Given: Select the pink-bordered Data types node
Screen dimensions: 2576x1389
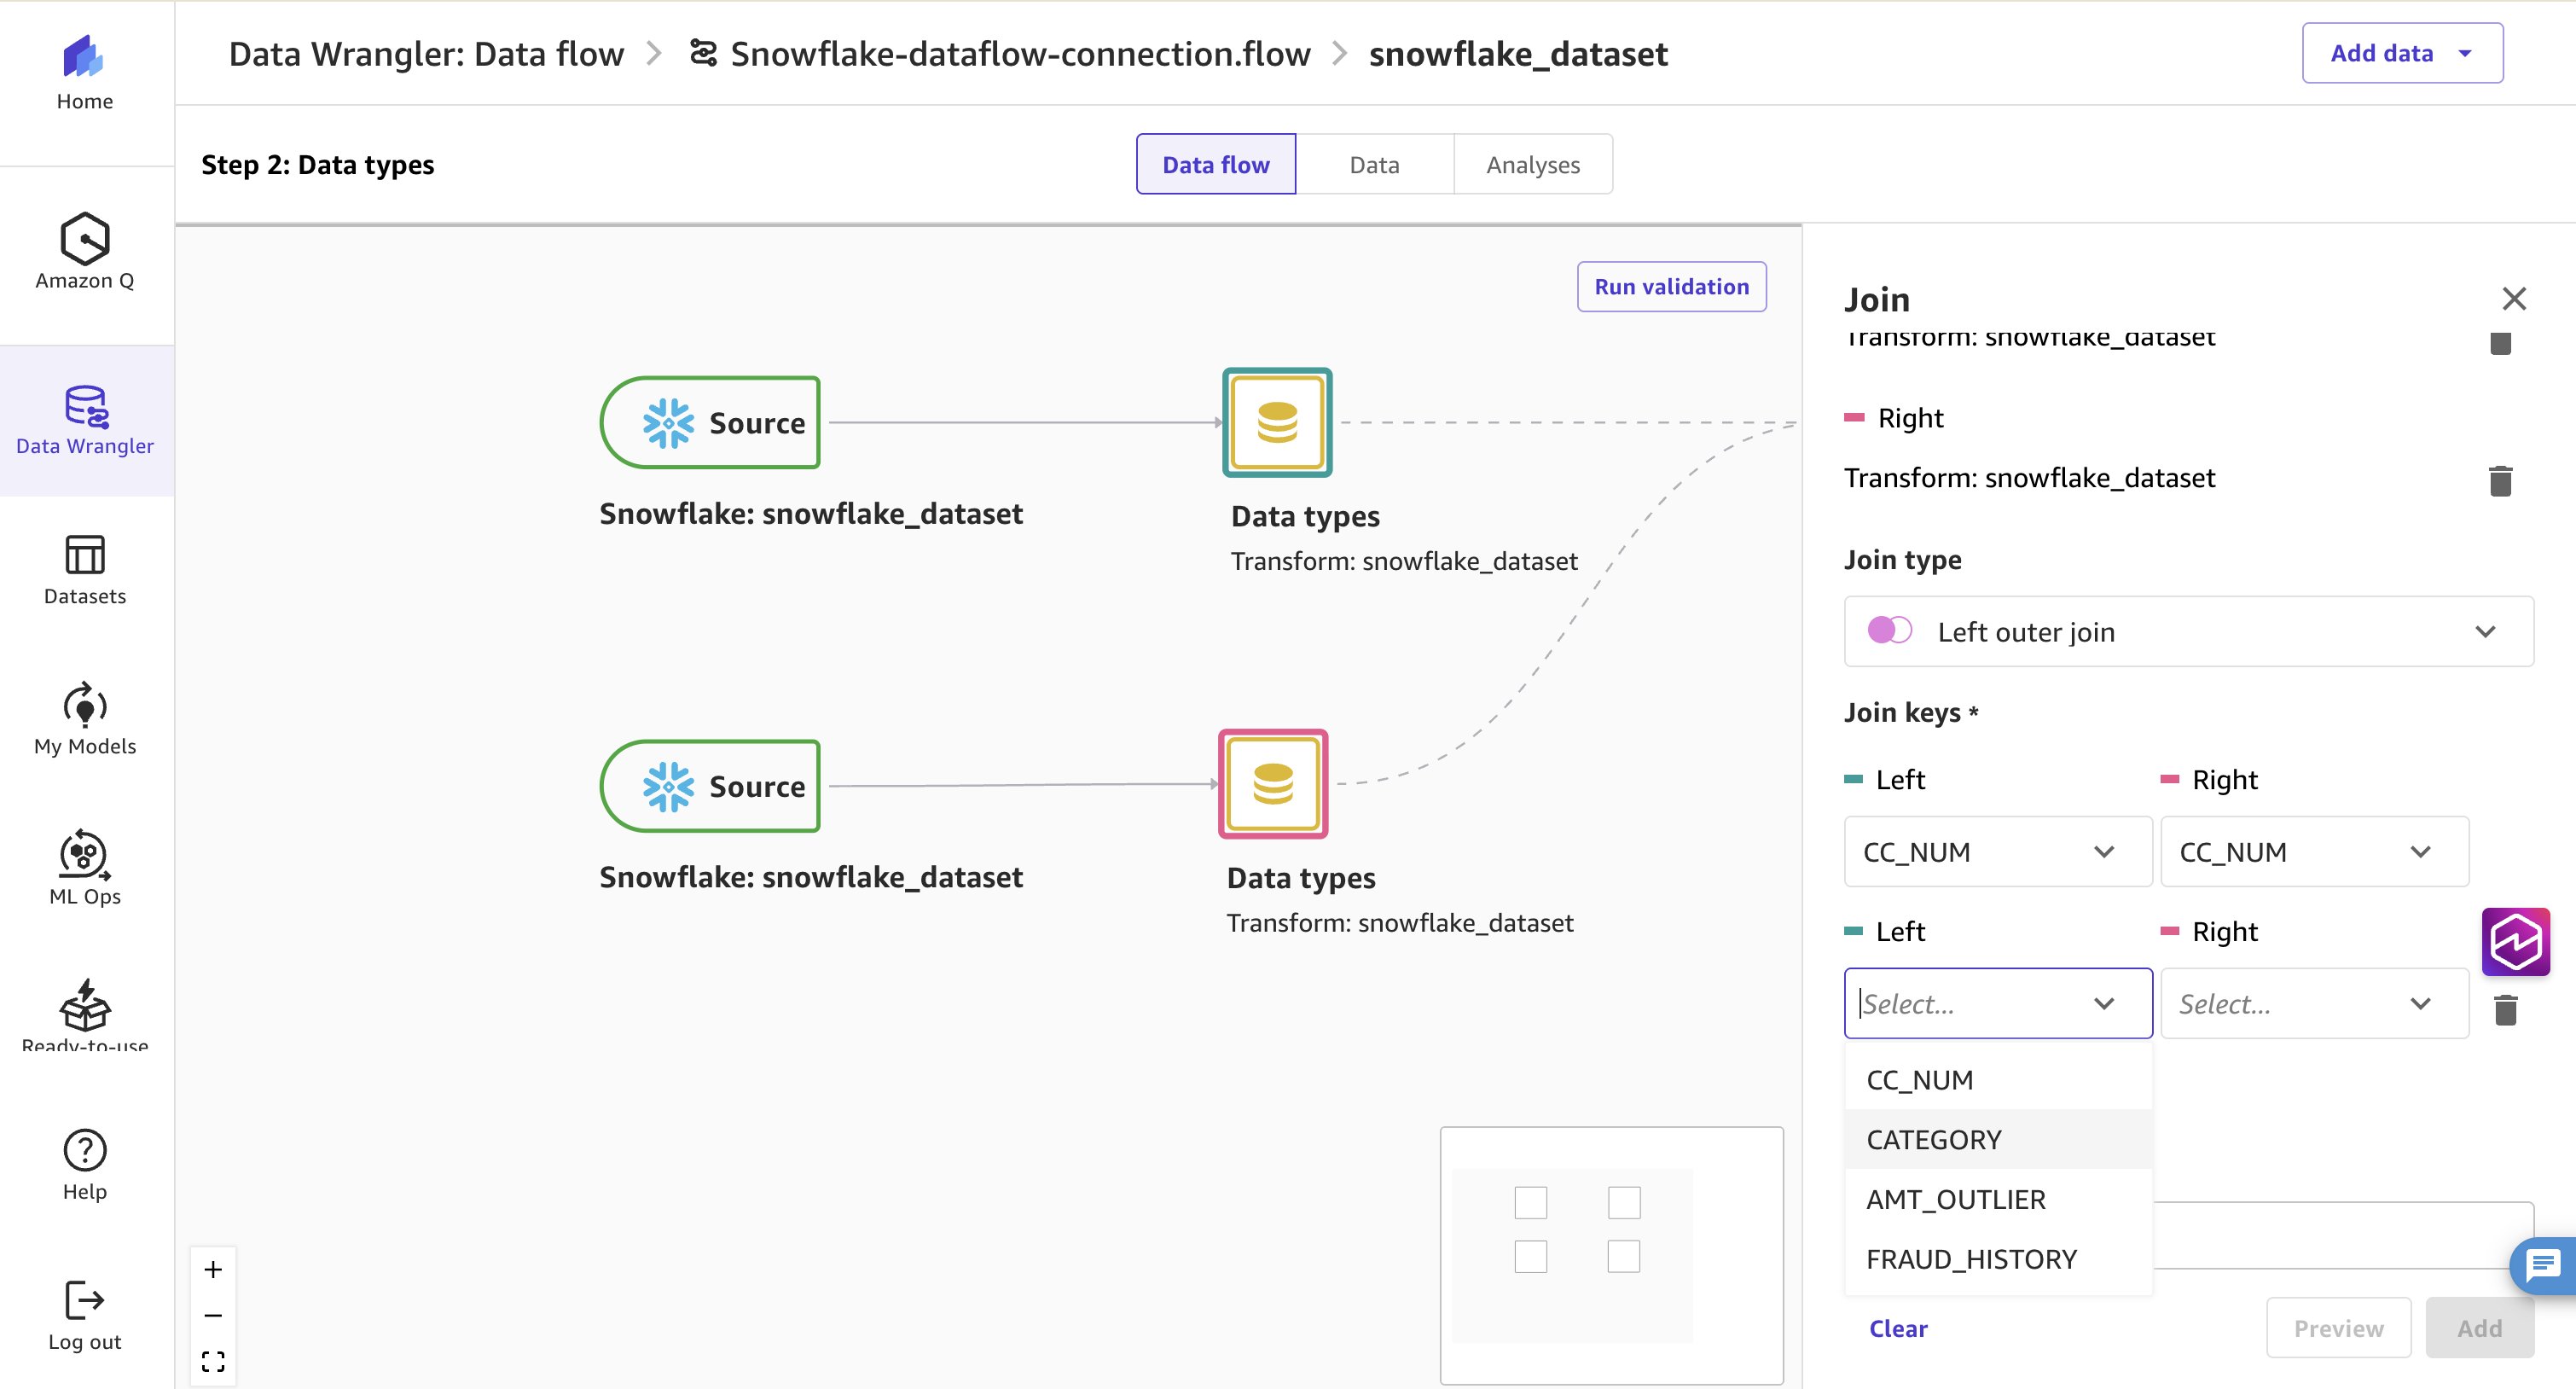Looking at the screenshot, I should click(1273, 784).
